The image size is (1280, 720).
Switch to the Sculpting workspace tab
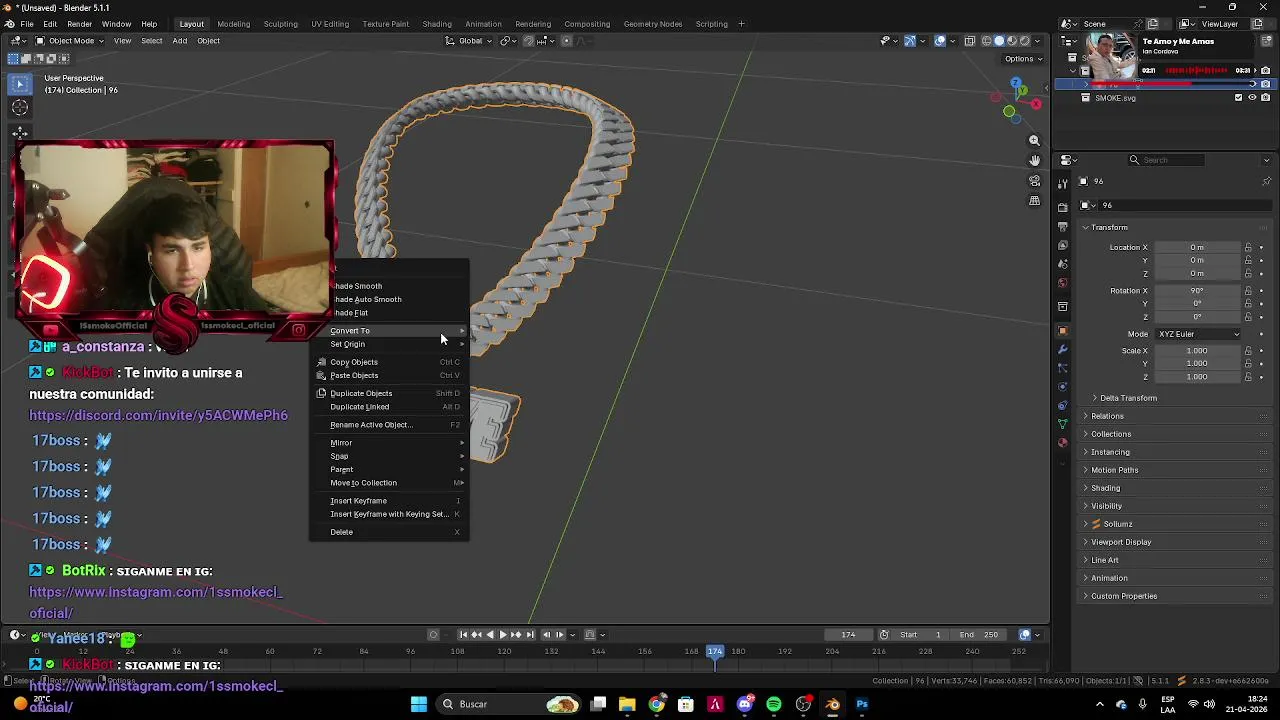click(280, 24)
